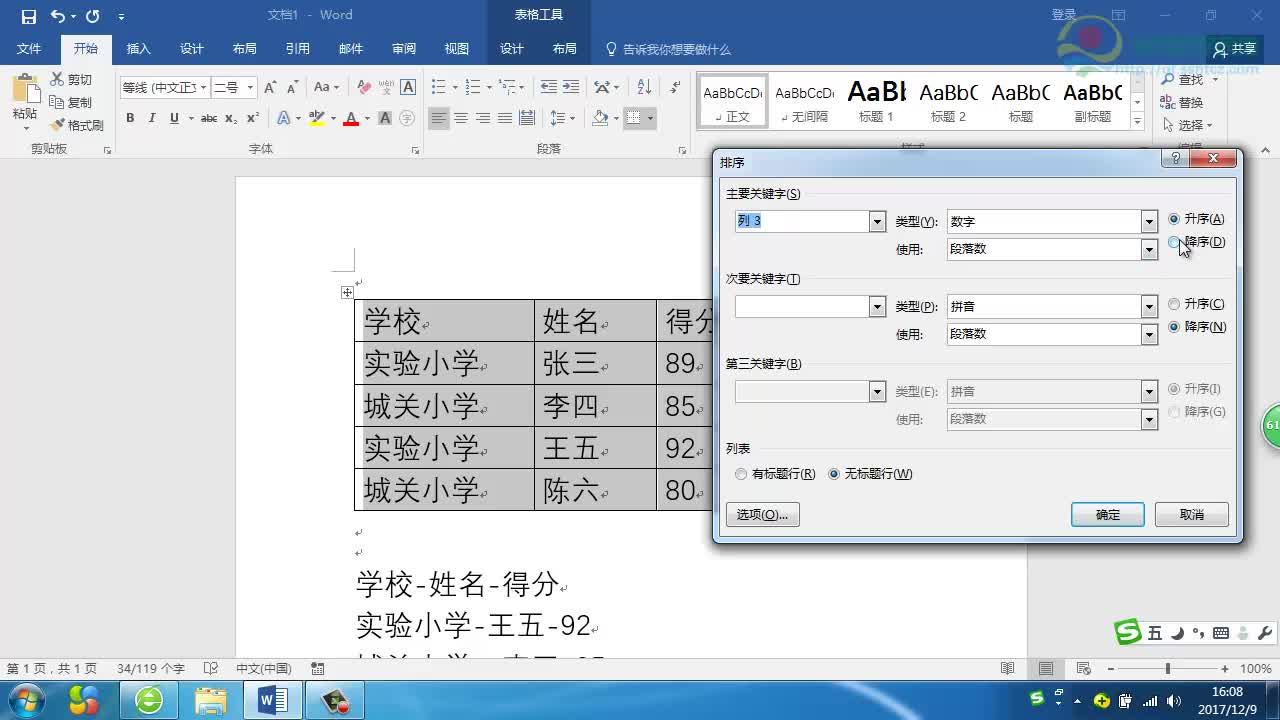
Task: Select the underline formatting icon
Action: click(x=172, y=117)
